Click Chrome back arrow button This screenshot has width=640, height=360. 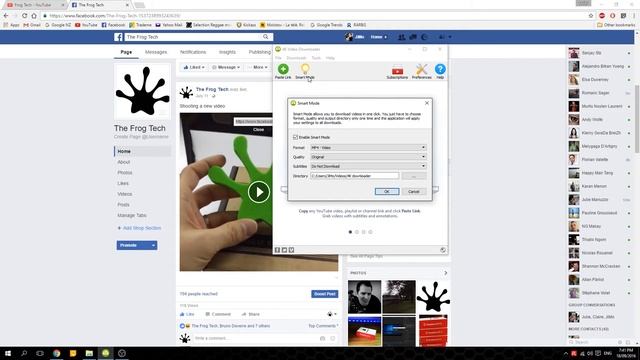point(6,16)
